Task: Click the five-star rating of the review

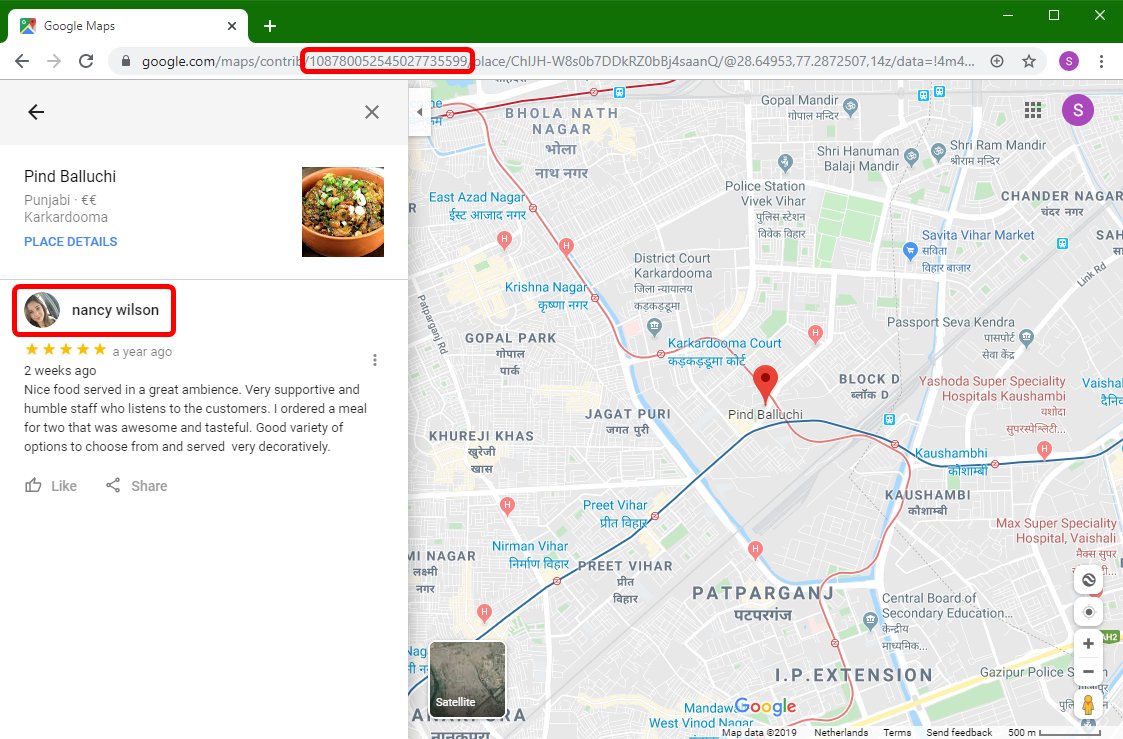Action: click(x=65, y=349)
